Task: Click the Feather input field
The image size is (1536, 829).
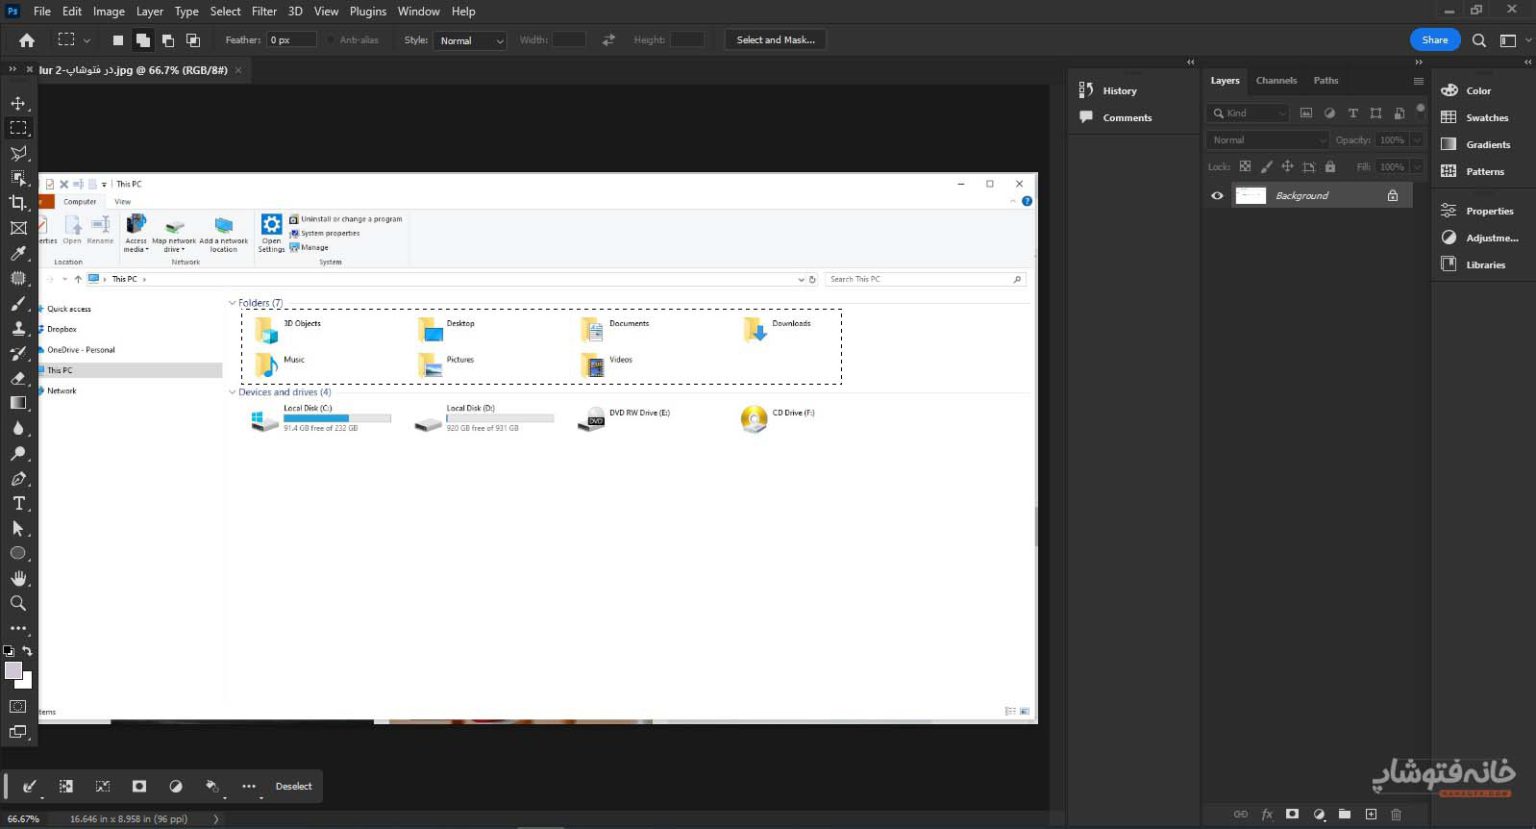Action: (291, 40)
